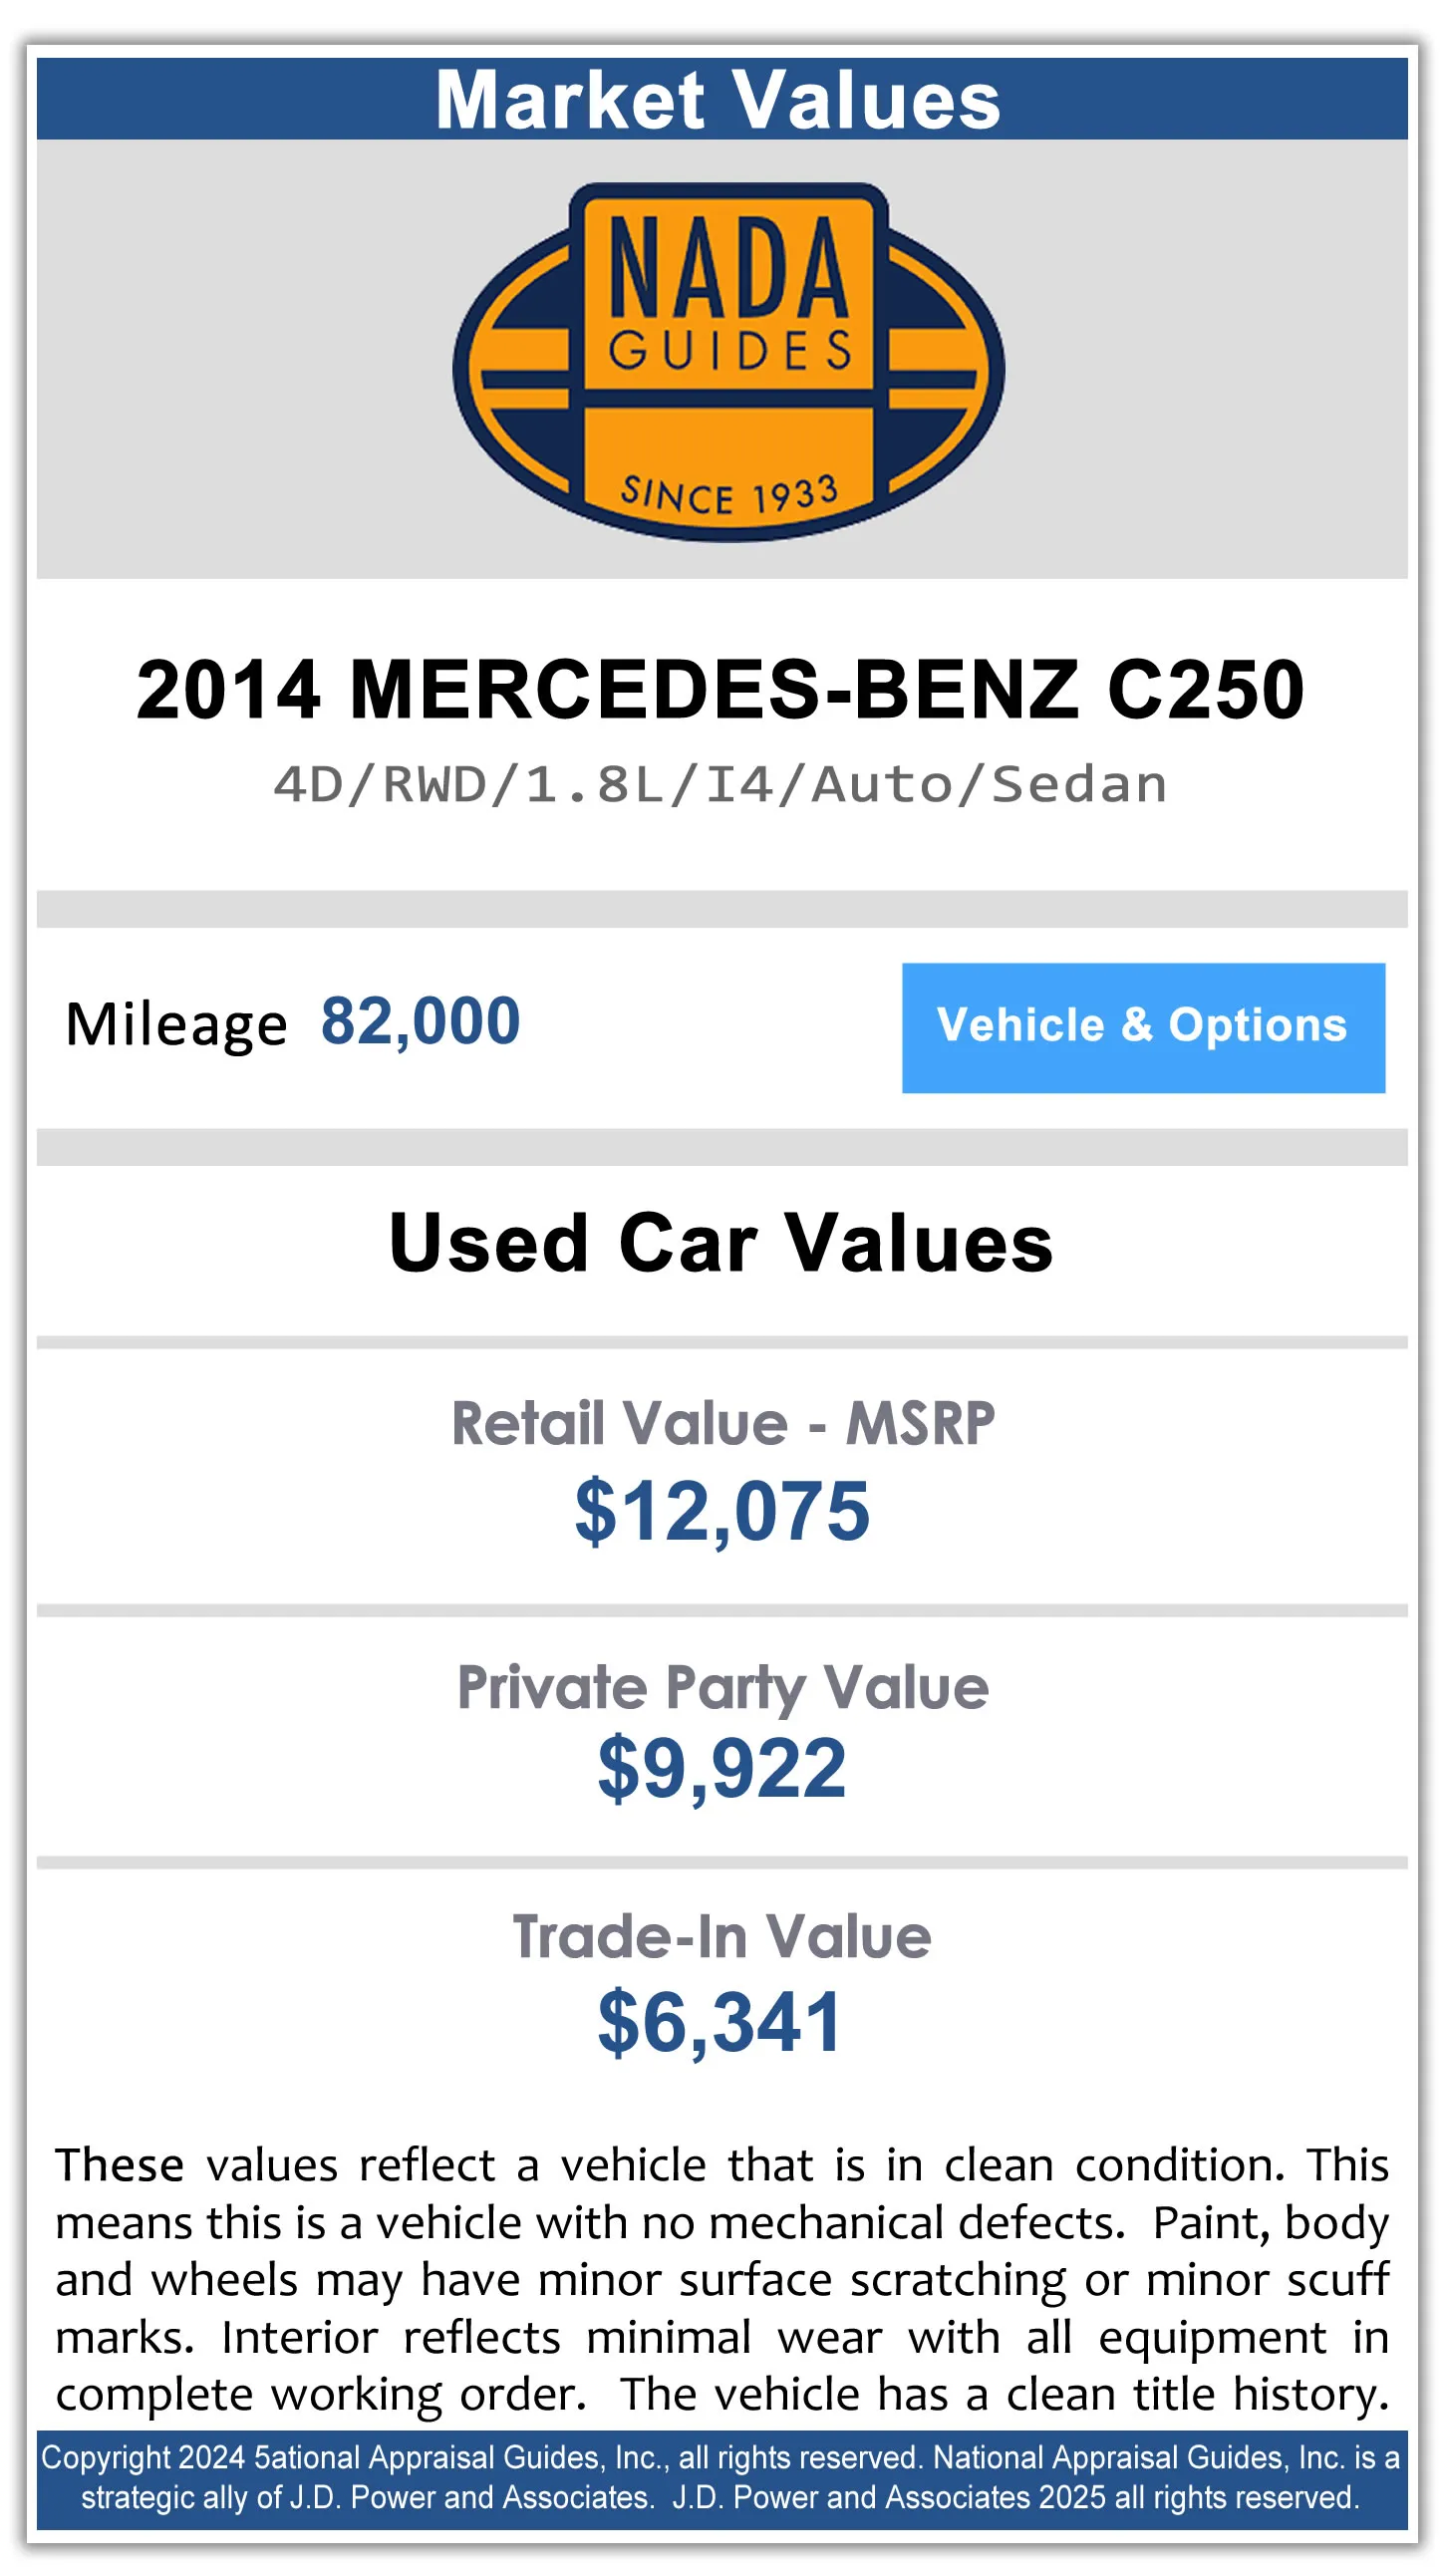1440x2576 pixels.
Task: Select the 82,000 mileage value
Action: point(420,1021)
